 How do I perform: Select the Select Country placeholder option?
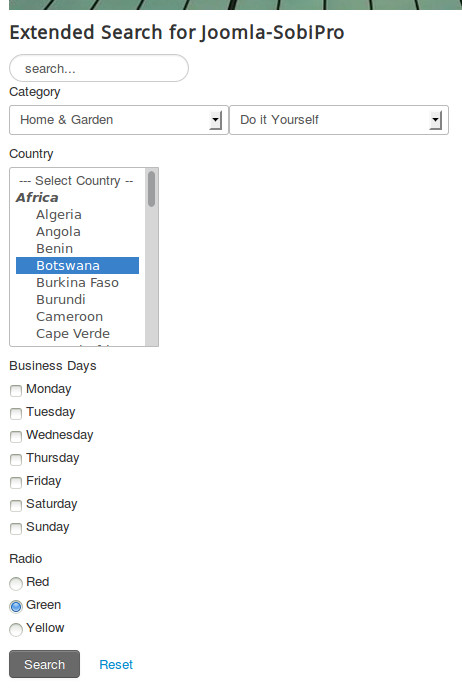77,181
